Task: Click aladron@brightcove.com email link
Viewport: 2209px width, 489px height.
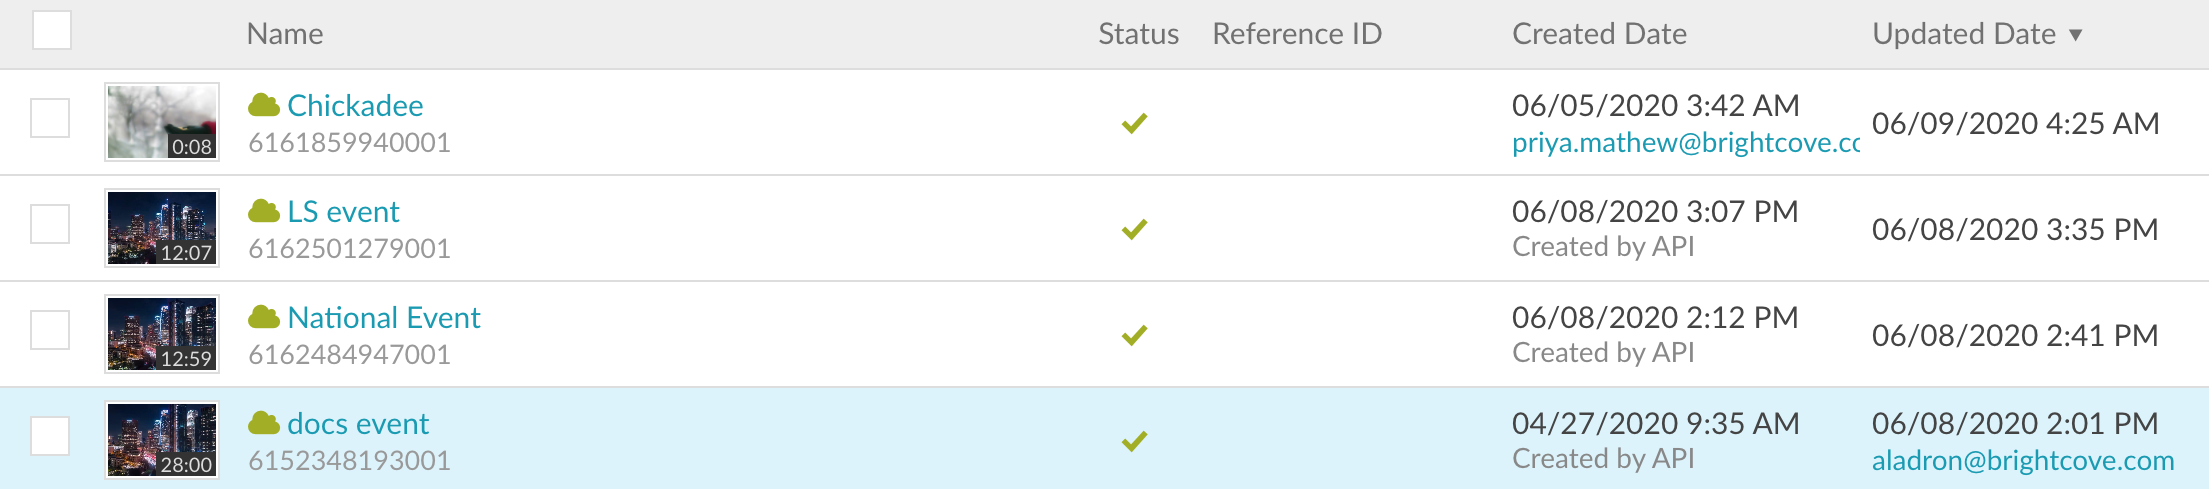Action: [2023, 460]
